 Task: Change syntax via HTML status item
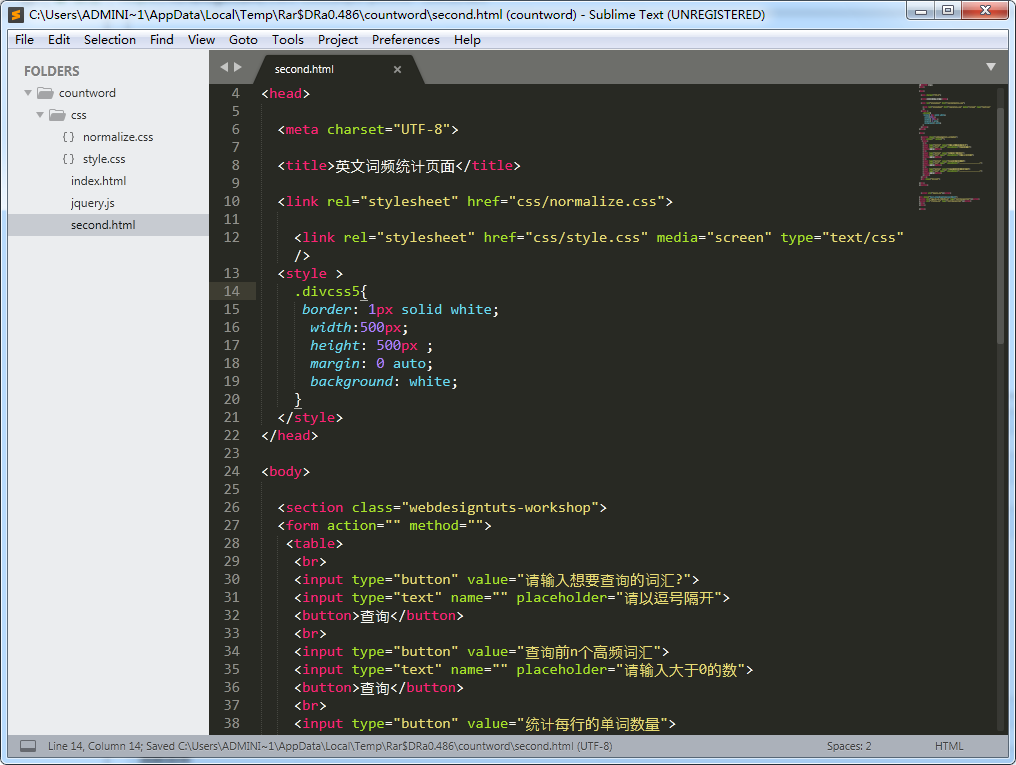pyautogui.click(x=949, y=746)
